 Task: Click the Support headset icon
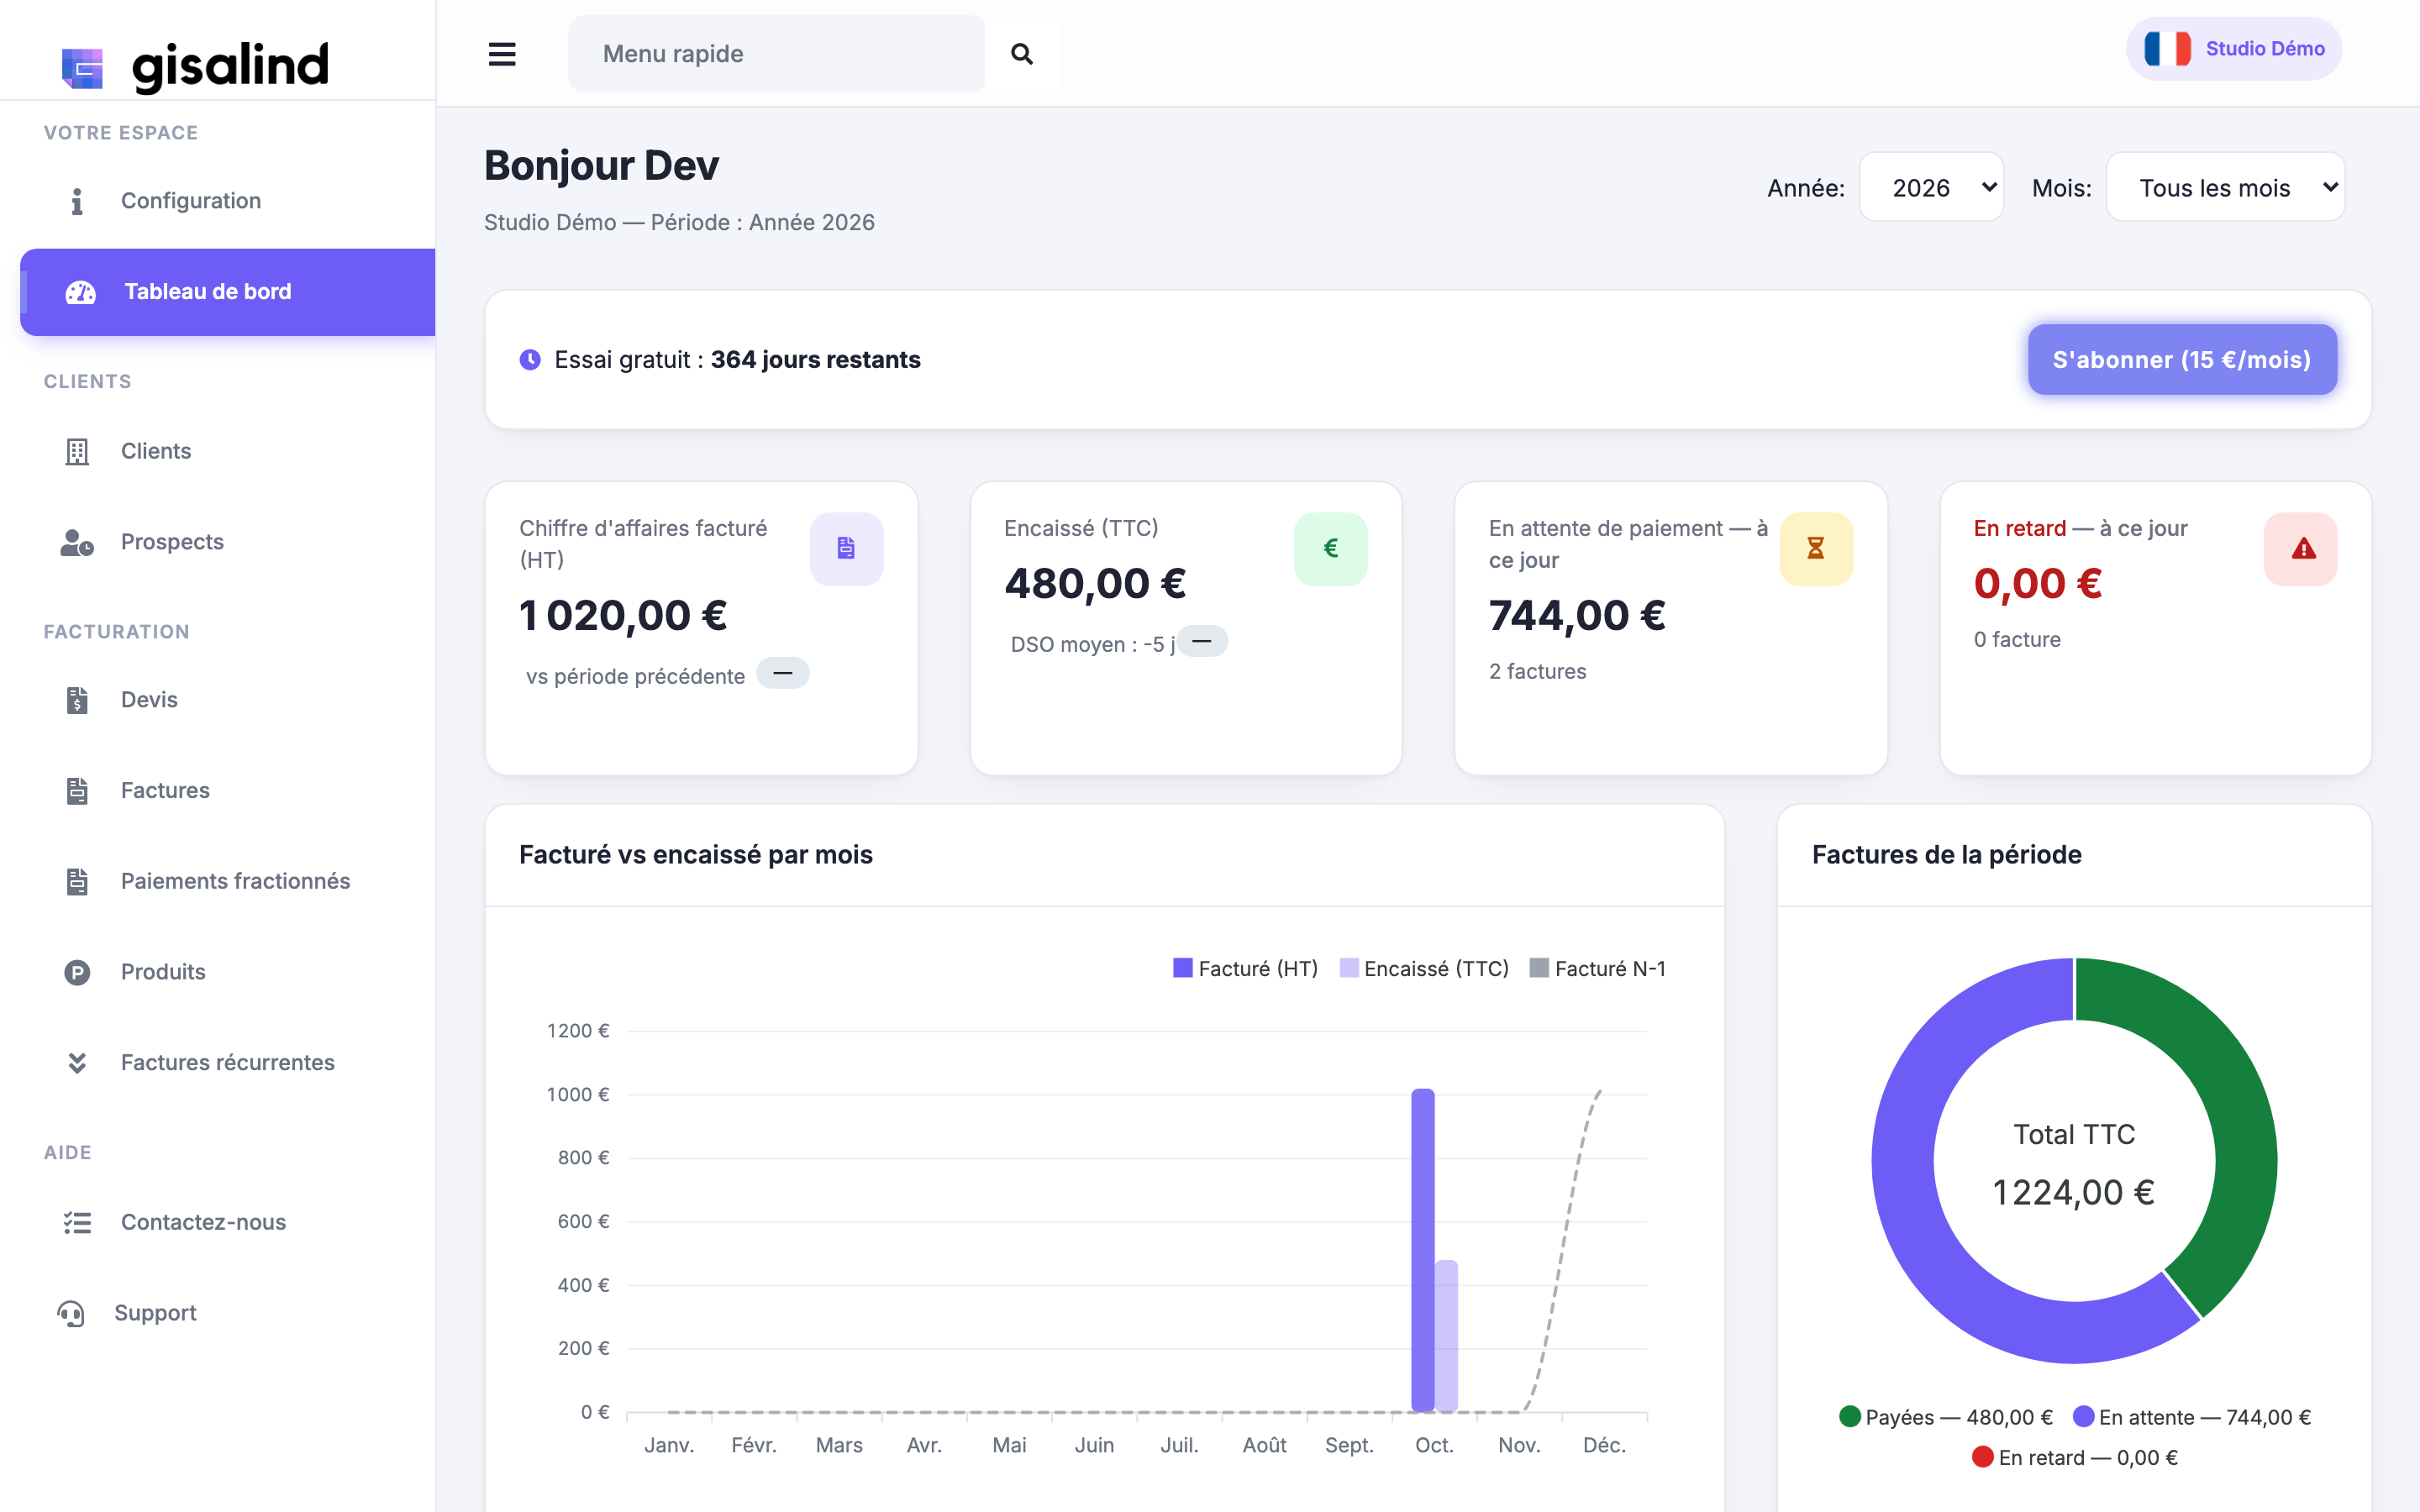(x=71, y=1313)
